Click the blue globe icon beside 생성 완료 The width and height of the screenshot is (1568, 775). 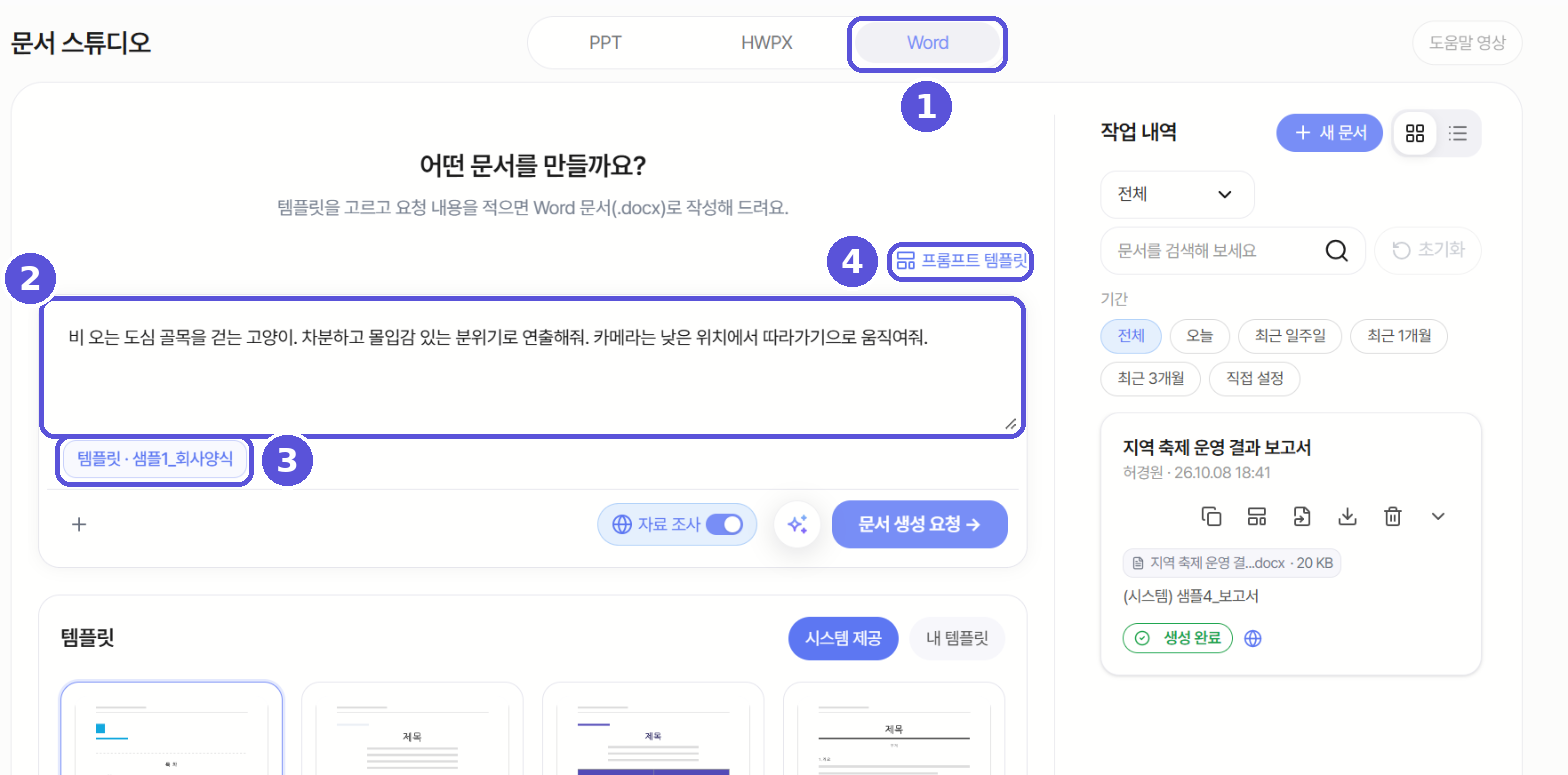tap(1253, 638)
